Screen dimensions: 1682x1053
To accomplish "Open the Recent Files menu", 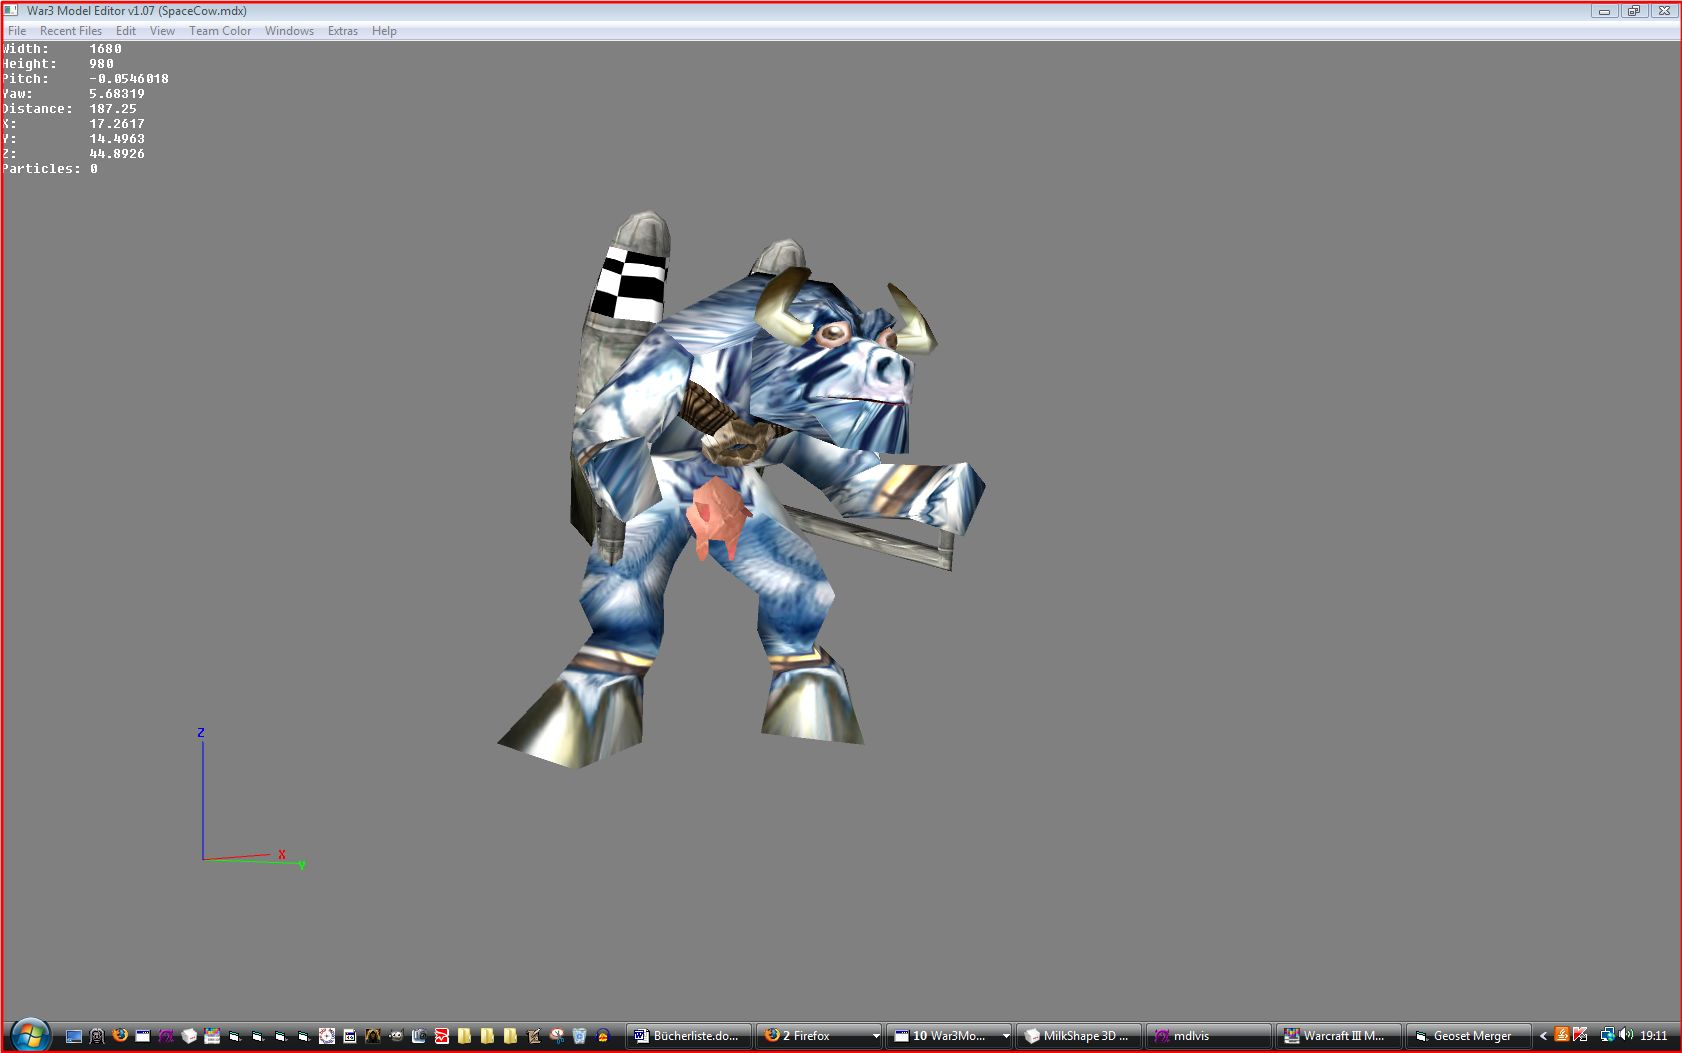I will click(x=71, y=31).
